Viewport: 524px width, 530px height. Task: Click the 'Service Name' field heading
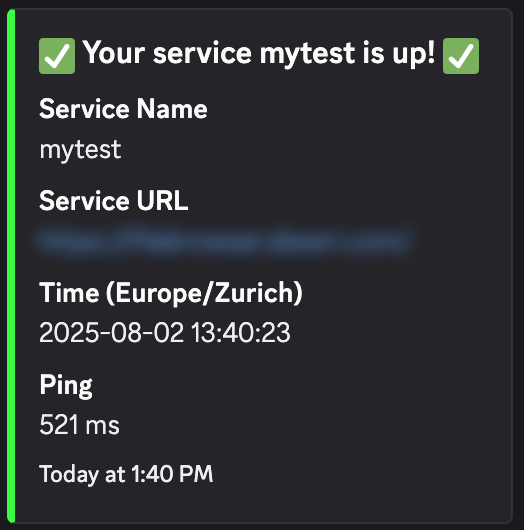tap(123, 109)
